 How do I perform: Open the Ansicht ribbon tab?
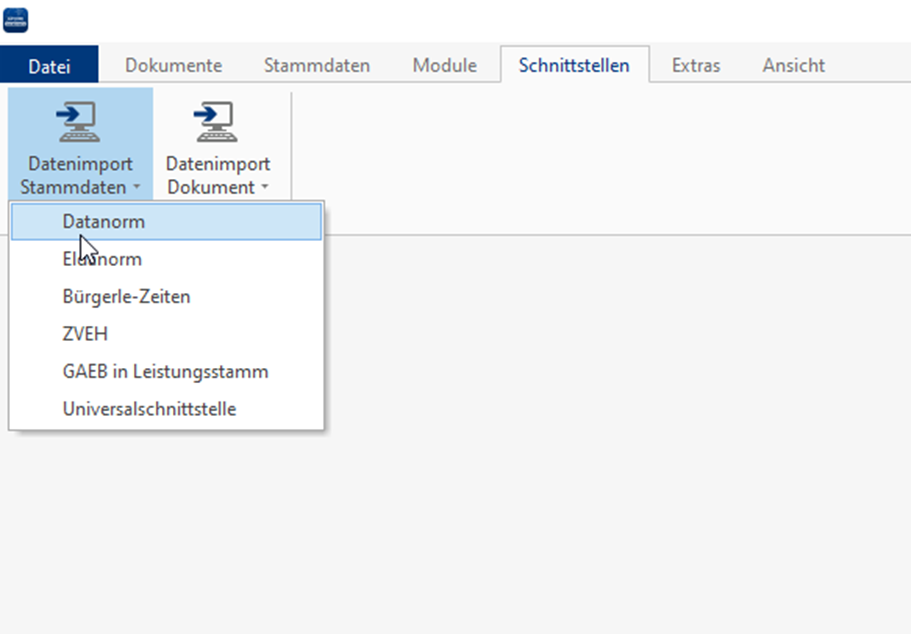(x=793, y=65)
